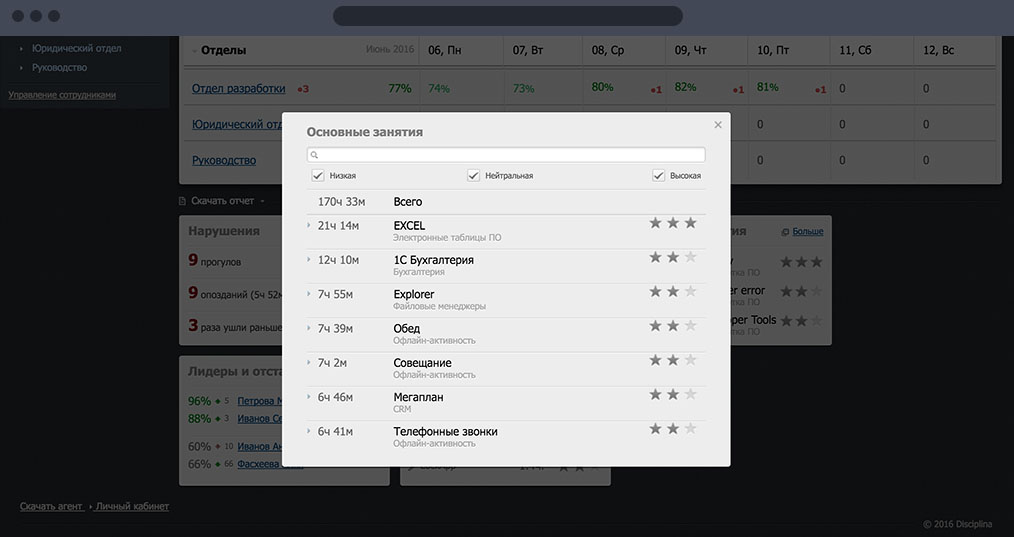Viewport: 1014px width, 537px height.
Task: Set EXCEL rating to three stars
Action: tap(690, 223)
